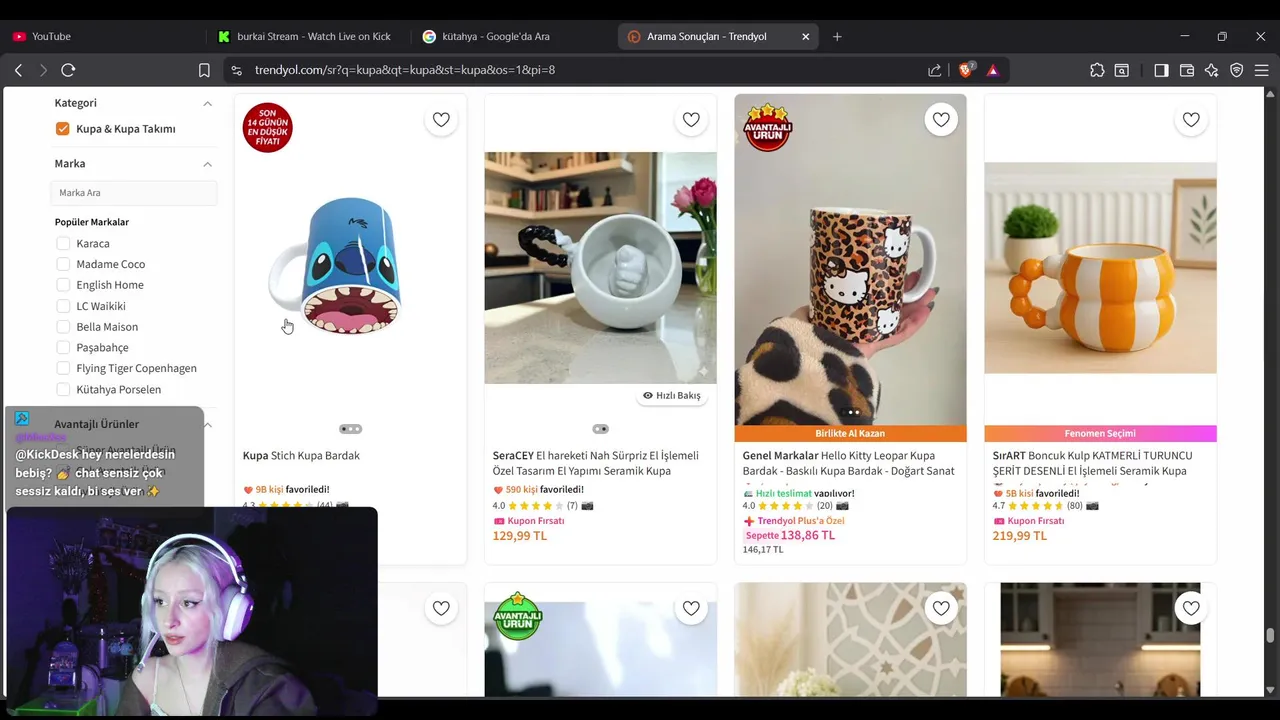
Task: Reload the page using browser refresh icon
Action: point(68,70)
